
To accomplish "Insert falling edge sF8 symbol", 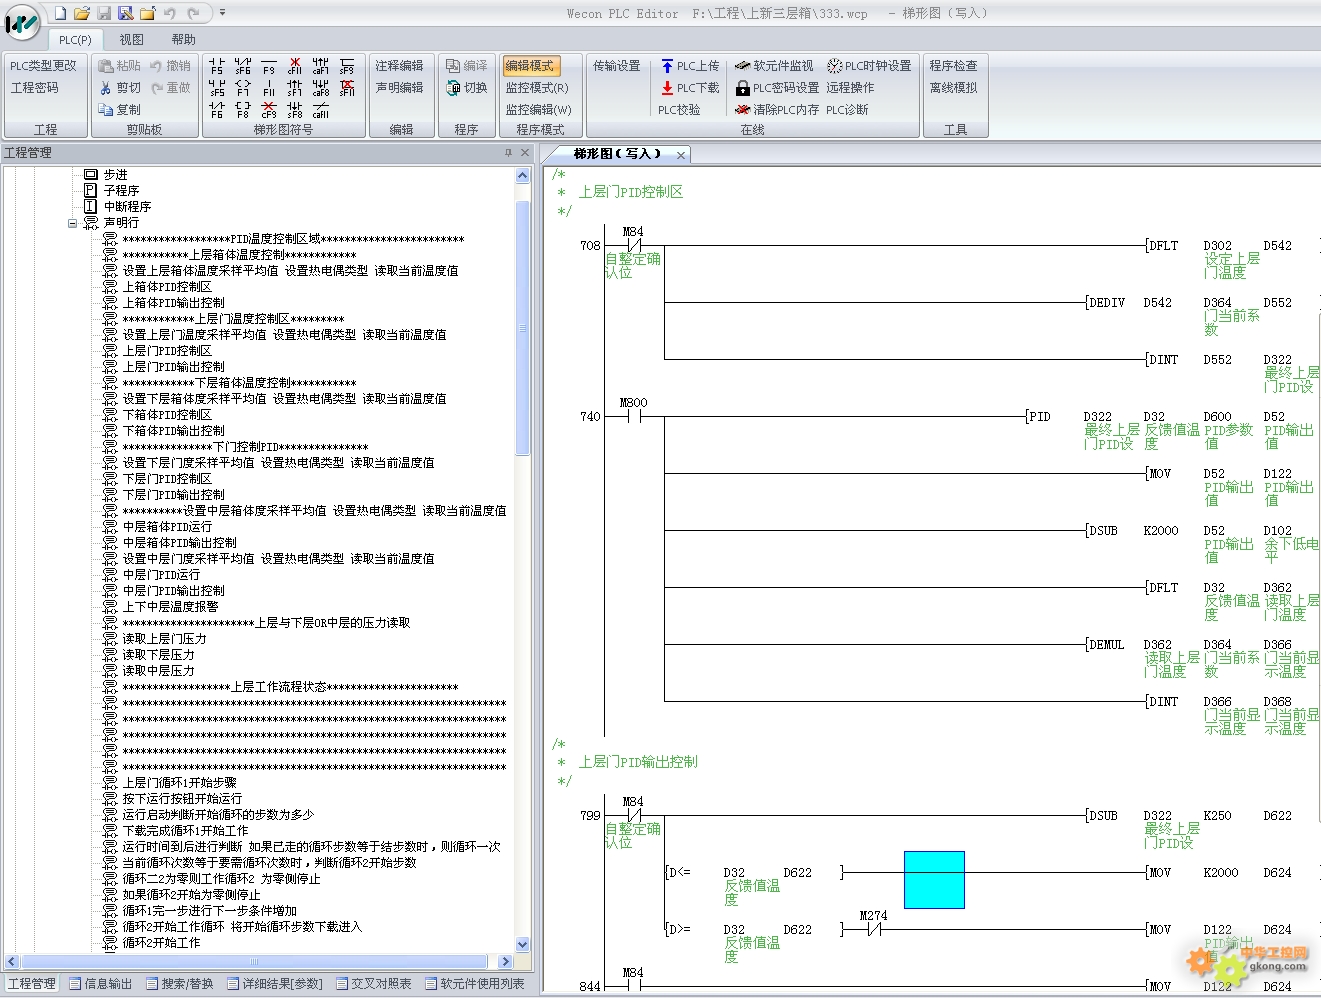I will click(x=295, y=110).
